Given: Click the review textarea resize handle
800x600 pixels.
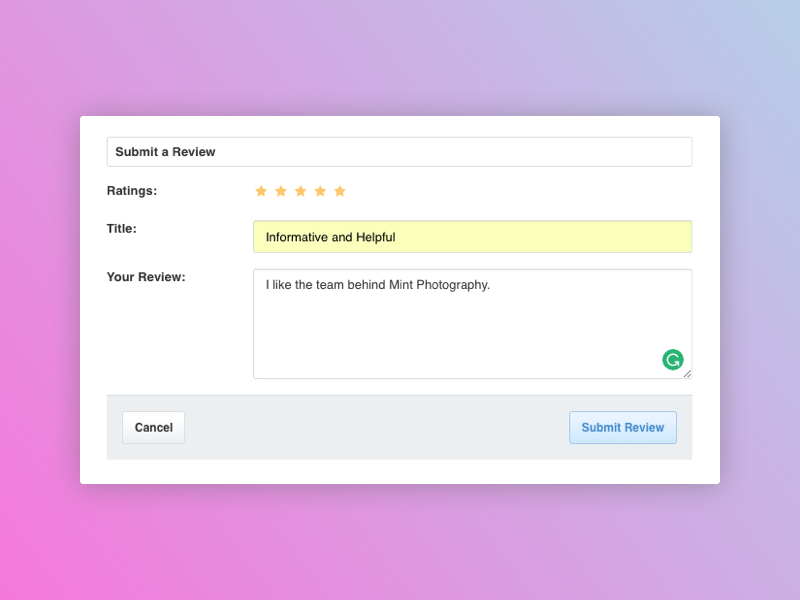Looking at the screenshot, I should click(x=687, y=374).
